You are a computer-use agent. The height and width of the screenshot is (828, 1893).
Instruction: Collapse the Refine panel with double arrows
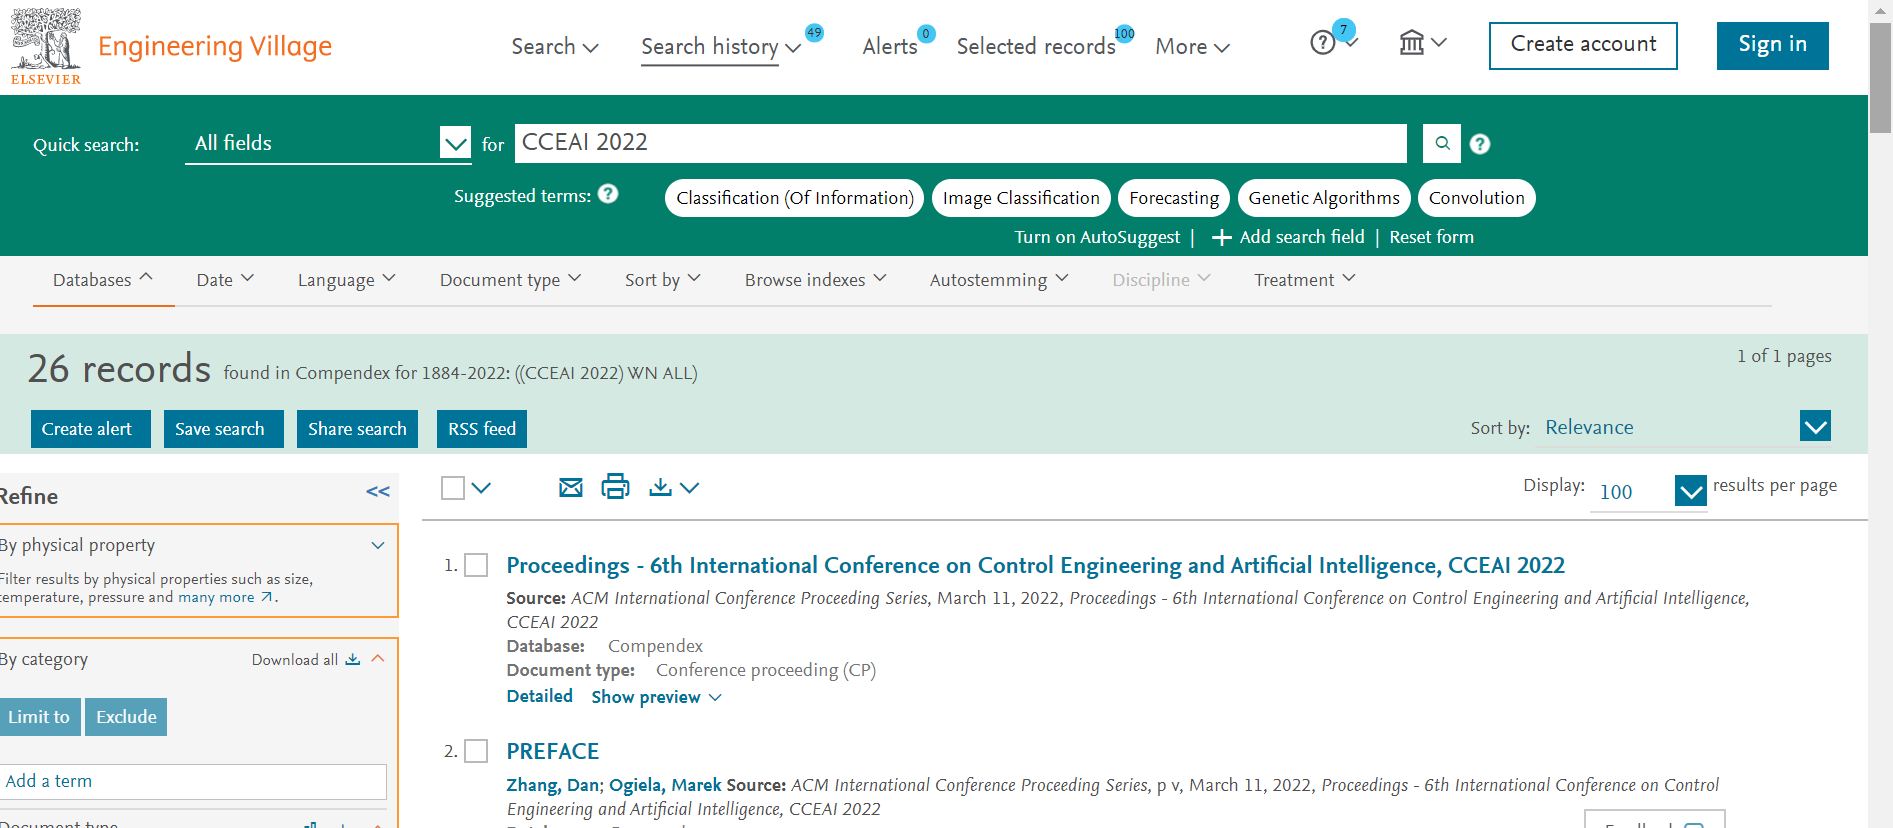tap(378, 491)
